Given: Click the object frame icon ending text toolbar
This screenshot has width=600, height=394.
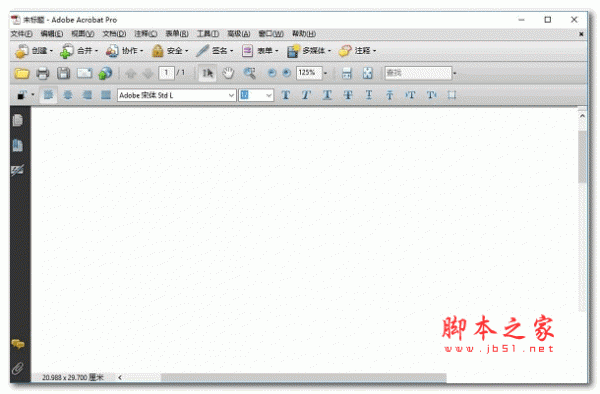Looking at the screenshot, I should pyautogui.click(x=452, y=95).
